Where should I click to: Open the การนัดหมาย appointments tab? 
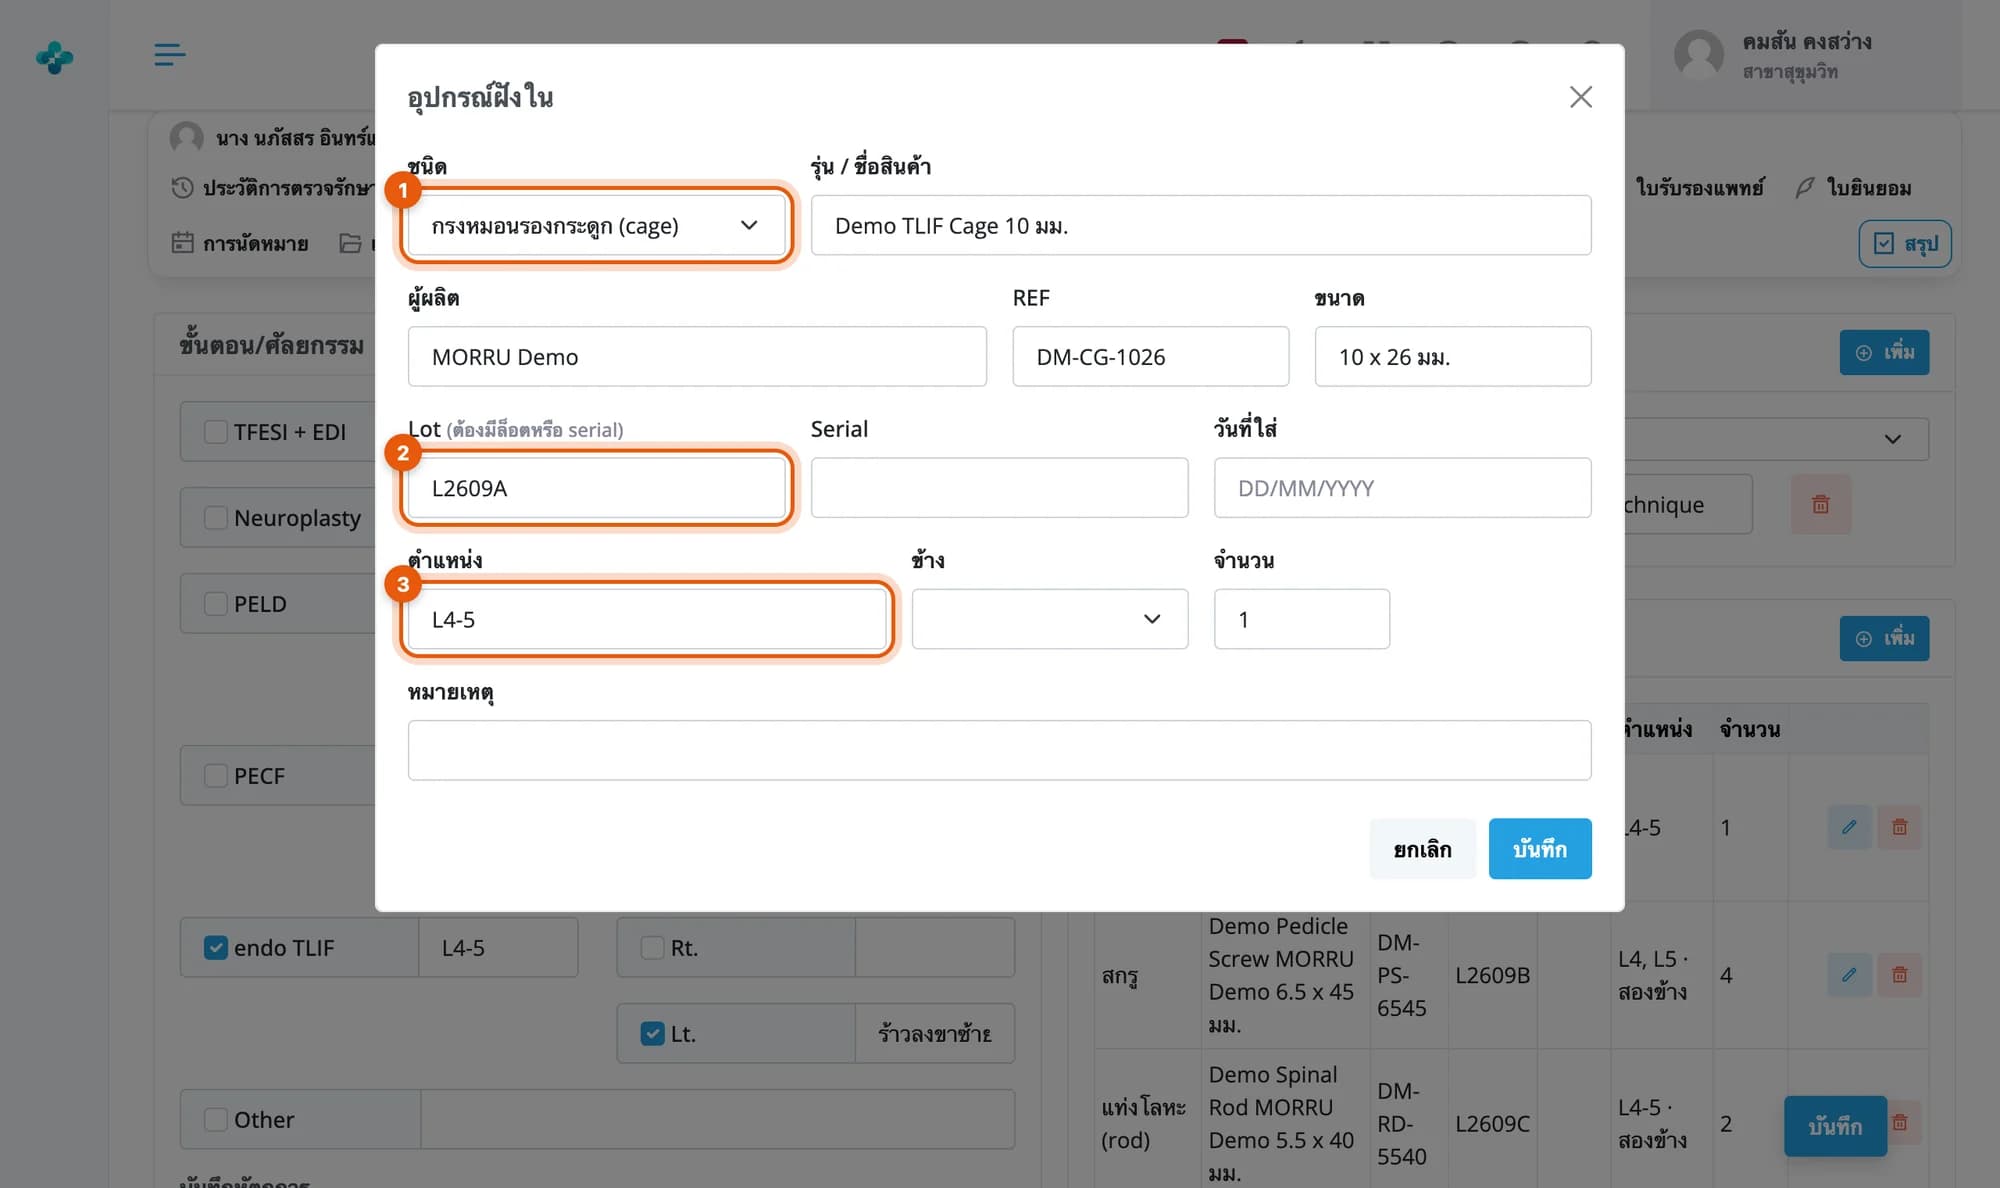(x=240, y=244)
